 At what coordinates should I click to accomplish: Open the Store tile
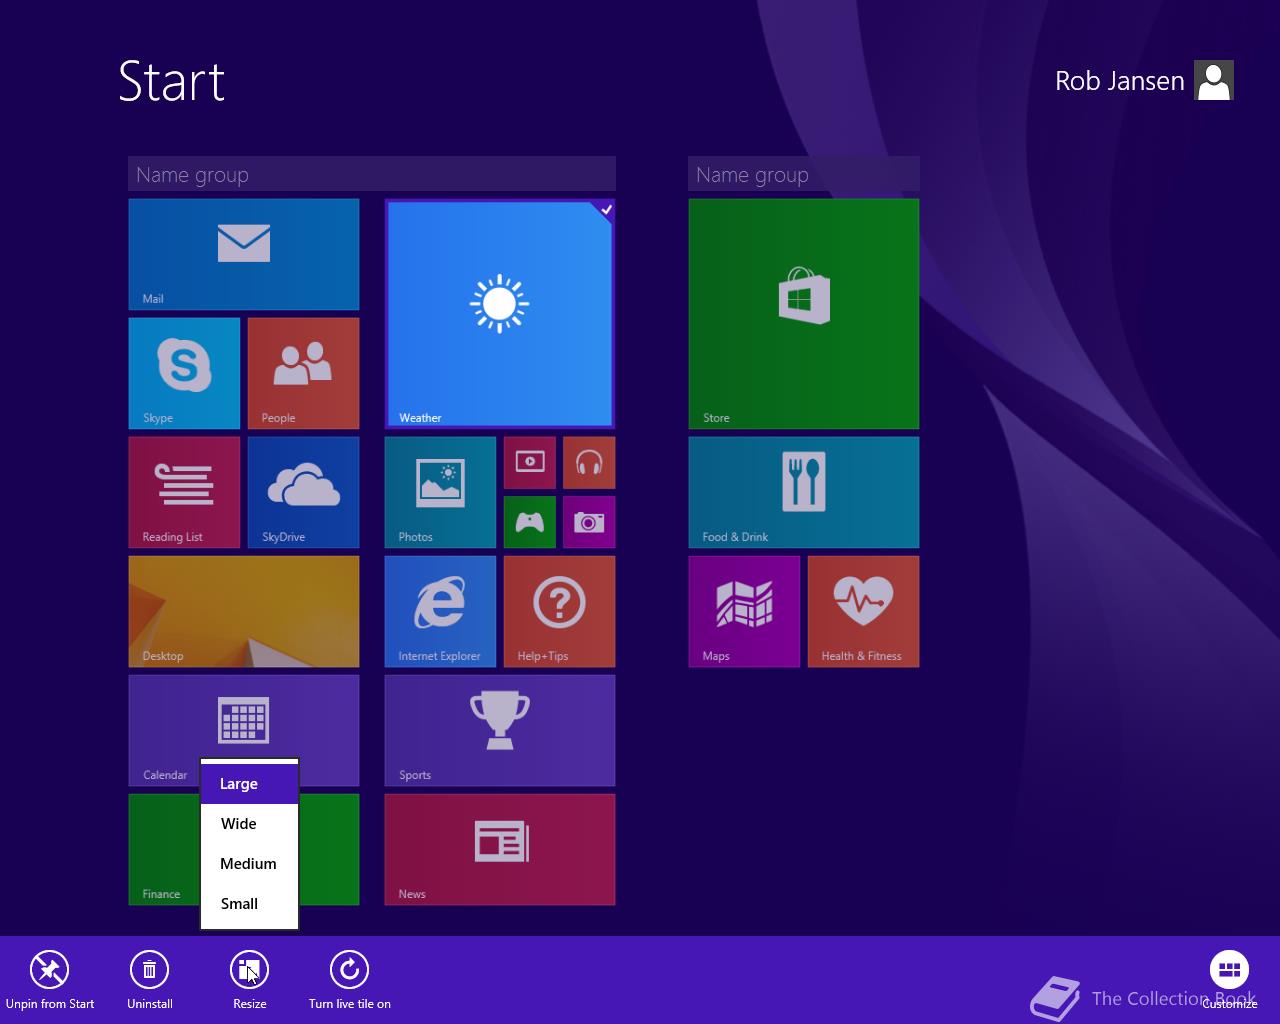click(804, 314)
